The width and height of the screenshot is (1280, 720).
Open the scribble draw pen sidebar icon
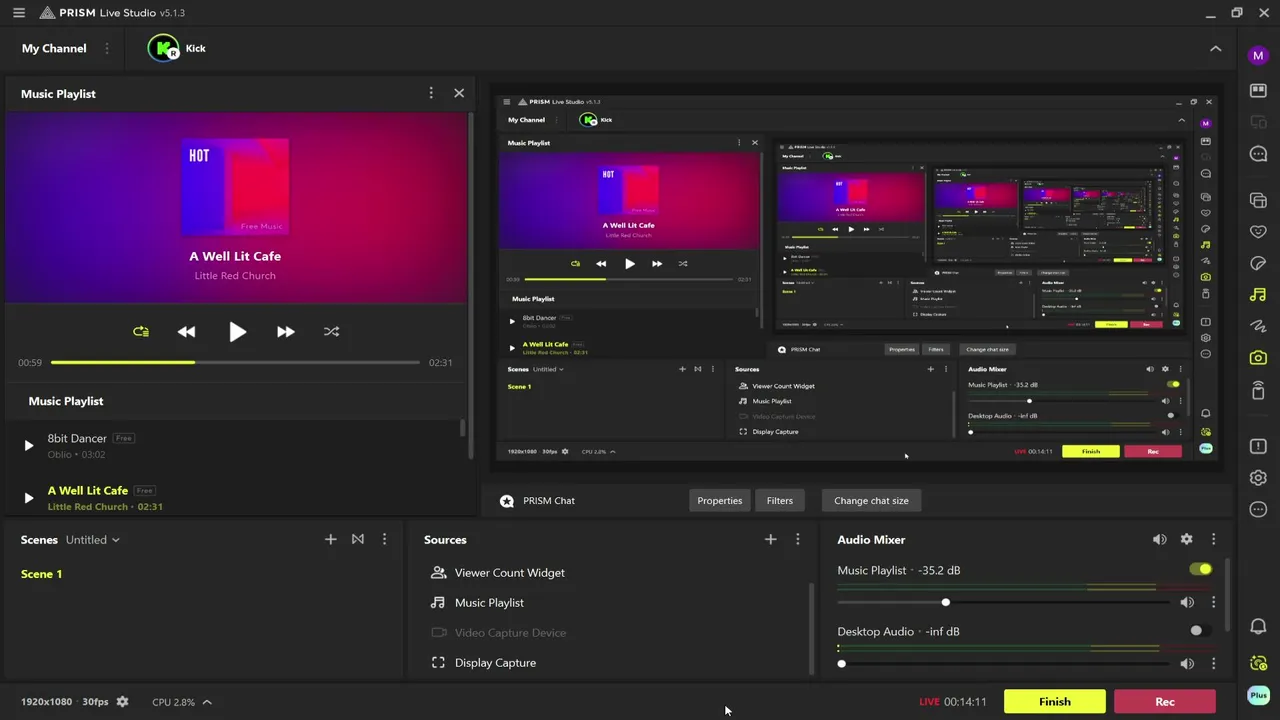[x=1258, y=326]
